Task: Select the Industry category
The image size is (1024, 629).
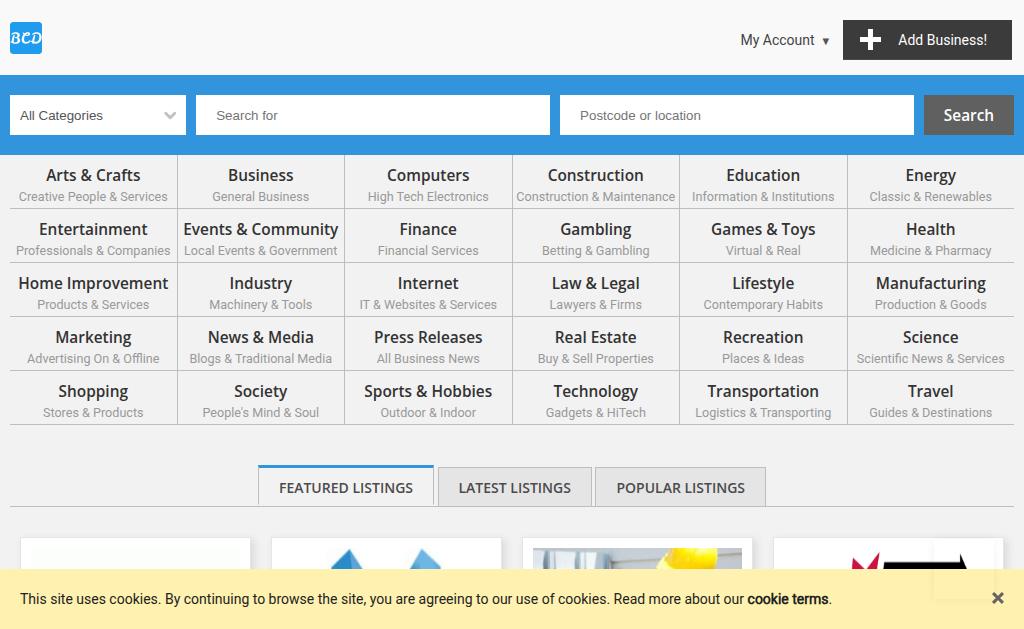Action: tap(261, 283)
